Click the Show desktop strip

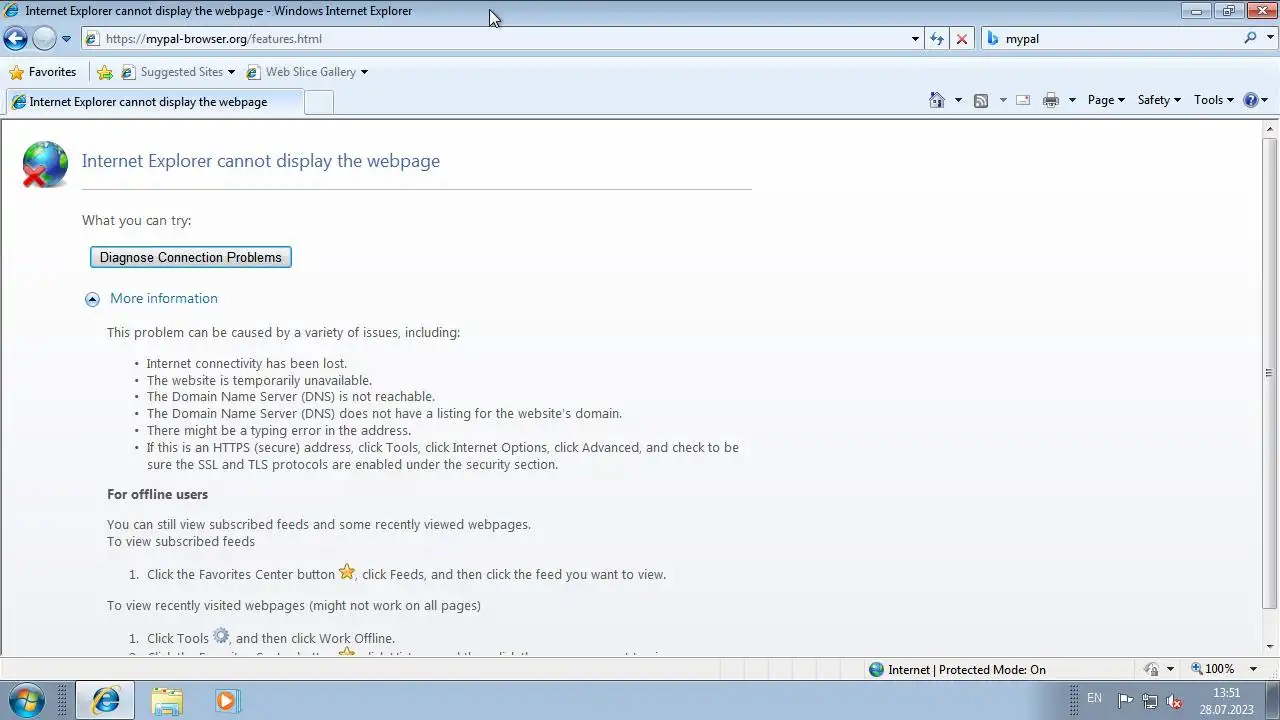click(1272, 701)
